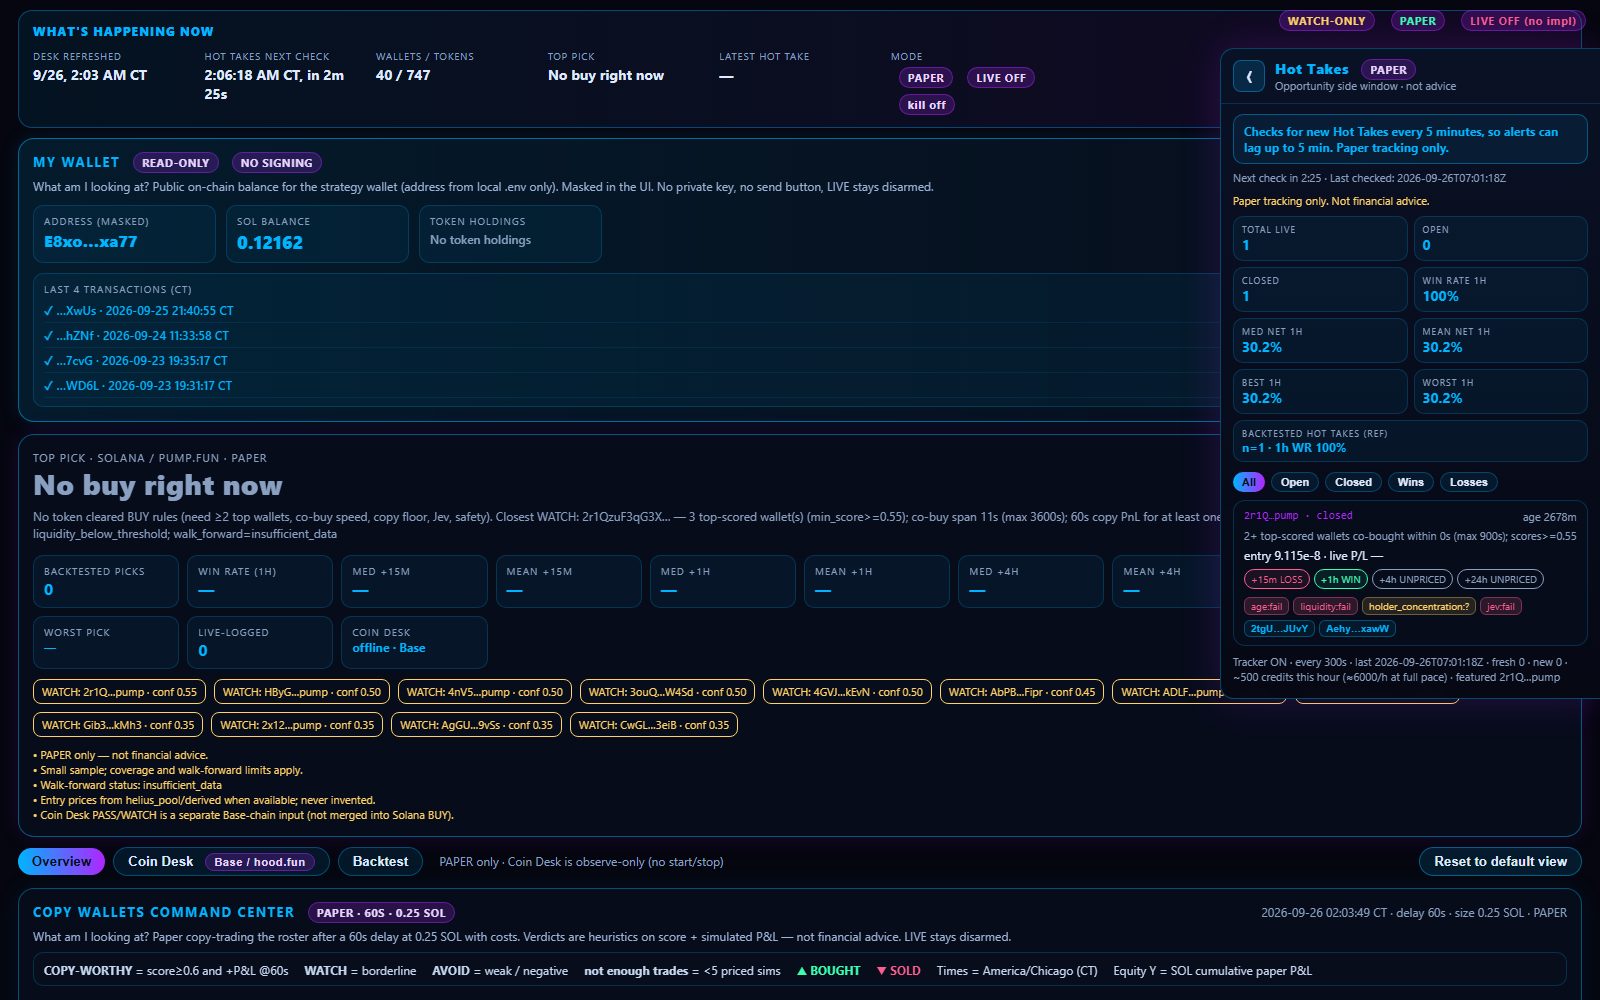This screenshot has width=1600, height=1000.
Task: Click the PAPER badge beside Hot Takes
Action: pyautogui.click(x=1388, y=70)
